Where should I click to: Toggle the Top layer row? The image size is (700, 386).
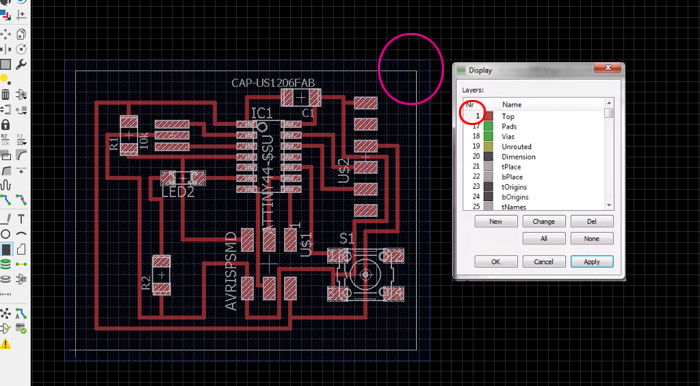[x=534, y=116]
